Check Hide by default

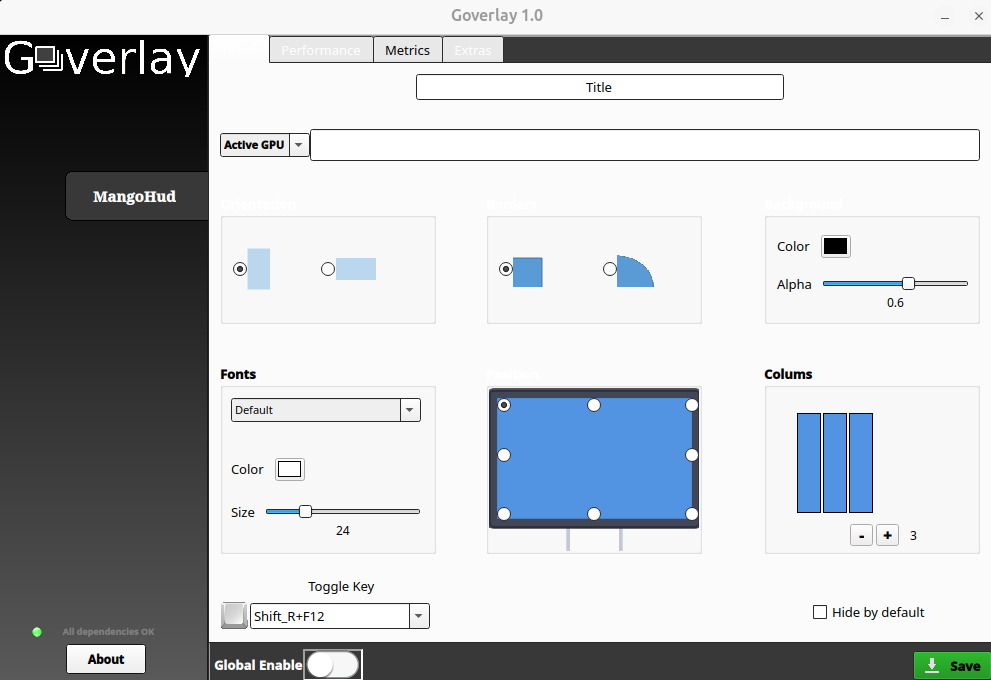(x=820, y=612)
